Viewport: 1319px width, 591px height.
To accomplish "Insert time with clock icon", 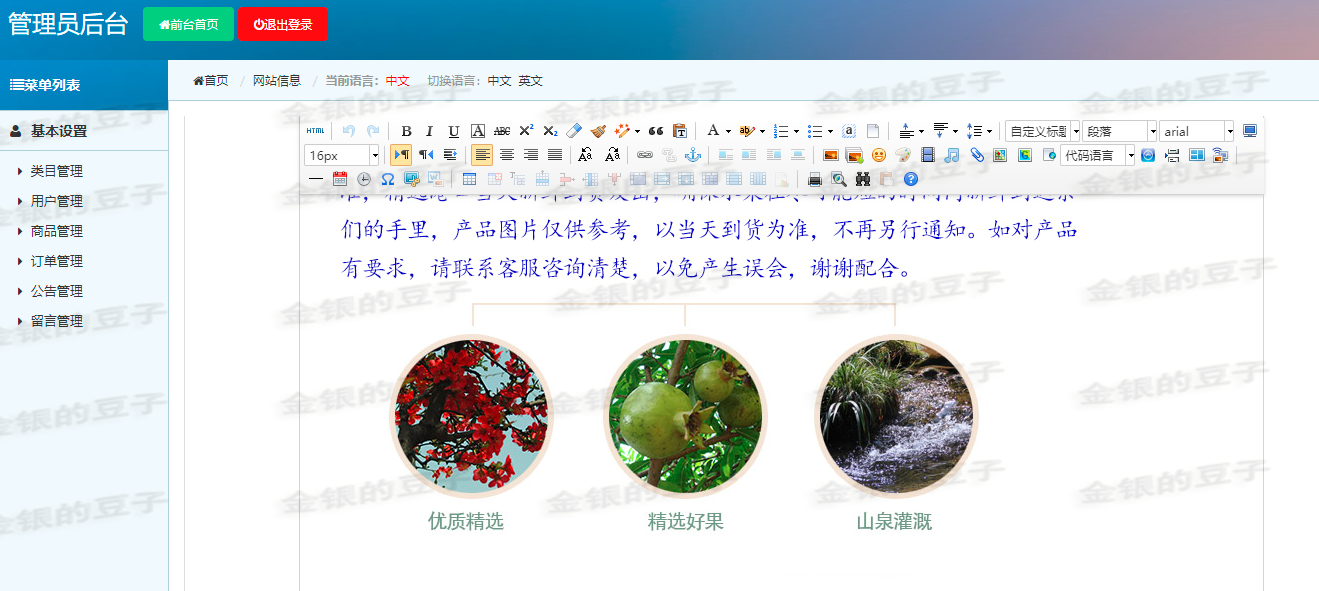I will pos(364,179).
